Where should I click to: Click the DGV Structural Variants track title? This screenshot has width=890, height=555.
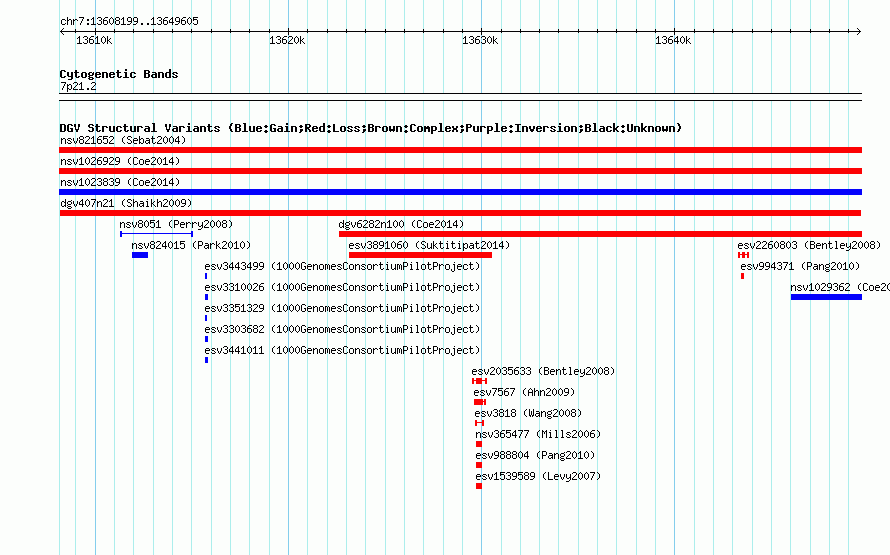371,128
